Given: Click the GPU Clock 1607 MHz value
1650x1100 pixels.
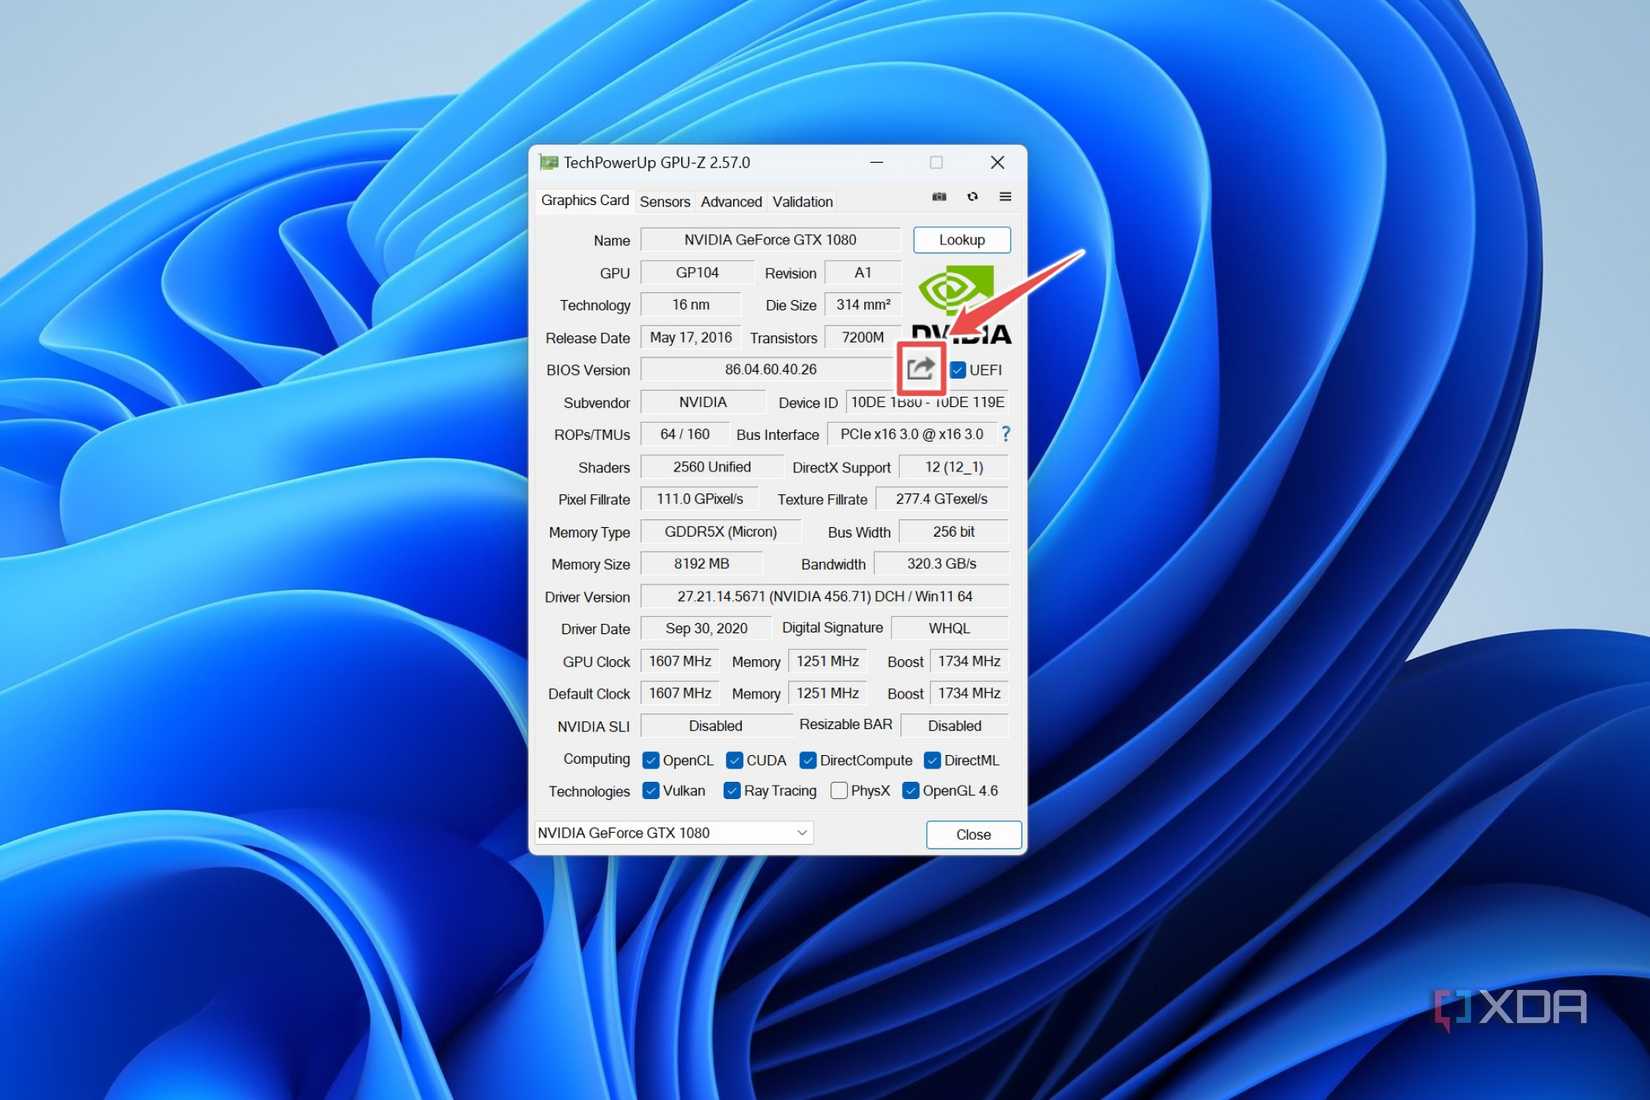Looking at the screenshot, I should coord(680,661).
